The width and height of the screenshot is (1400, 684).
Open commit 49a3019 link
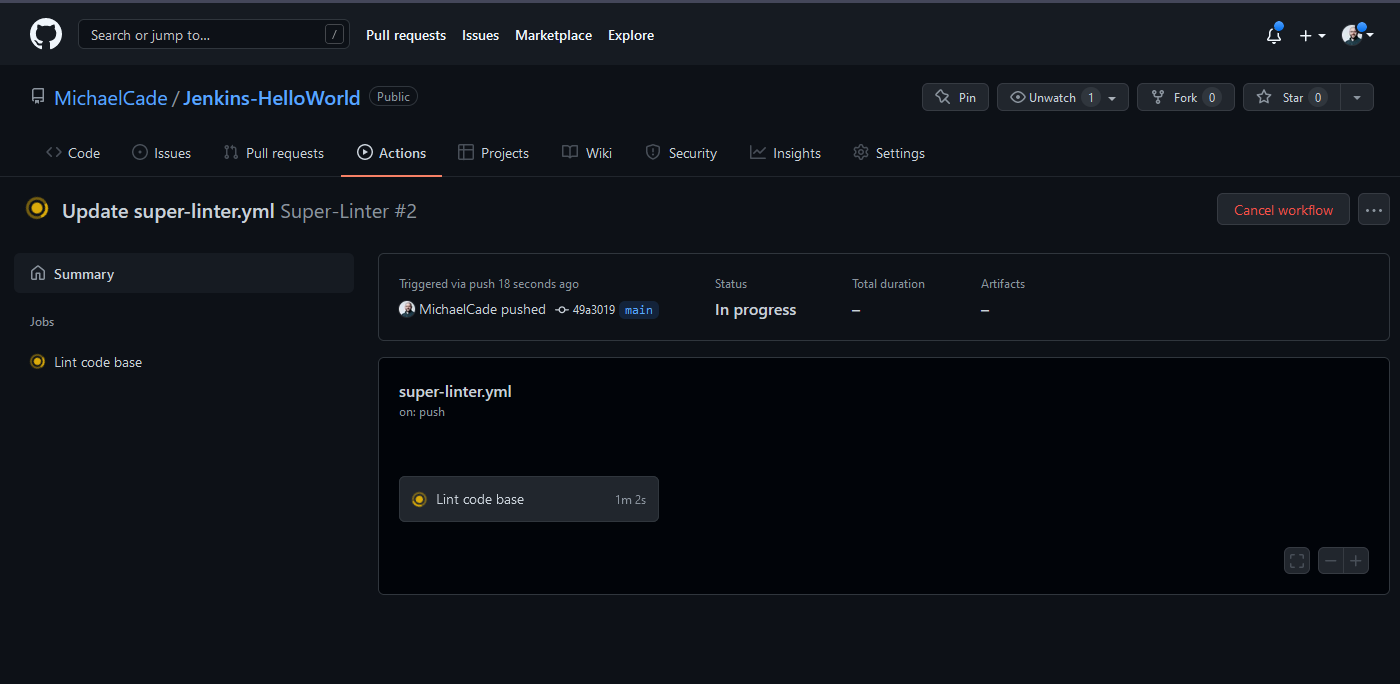click(593, 310)
